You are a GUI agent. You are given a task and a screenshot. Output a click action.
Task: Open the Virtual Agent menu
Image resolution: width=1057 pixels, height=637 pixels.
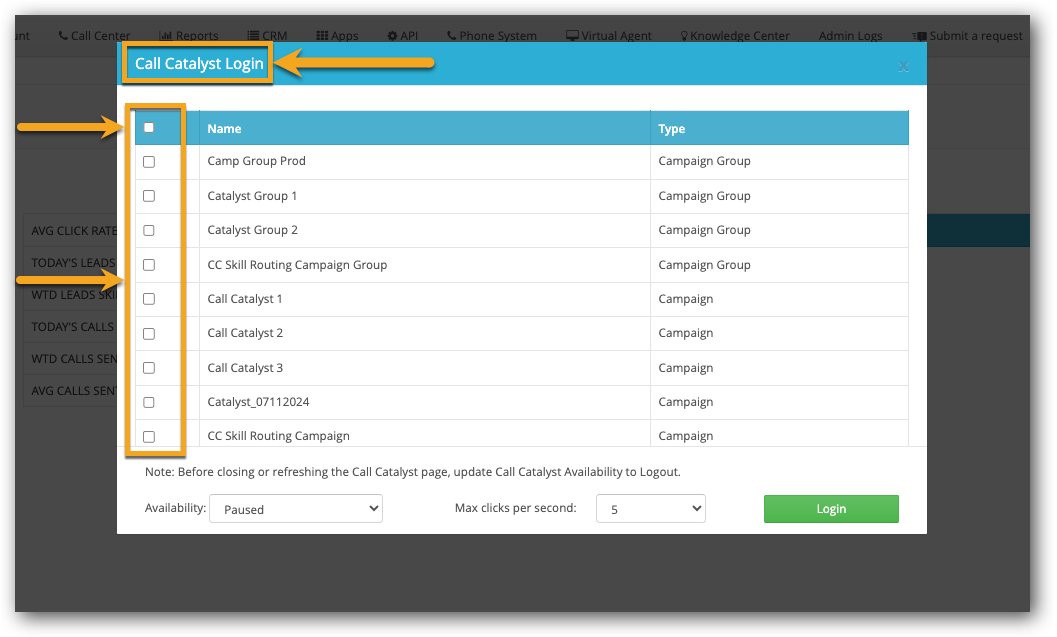(x=609, y=36)
